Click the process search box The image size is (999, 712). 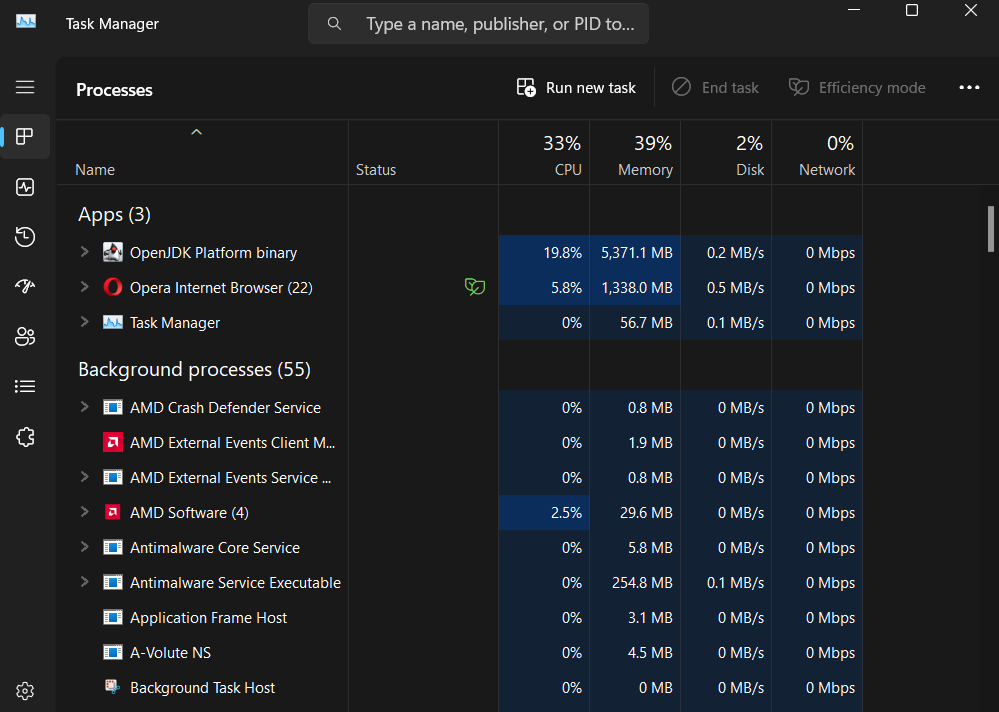point(478,24)
